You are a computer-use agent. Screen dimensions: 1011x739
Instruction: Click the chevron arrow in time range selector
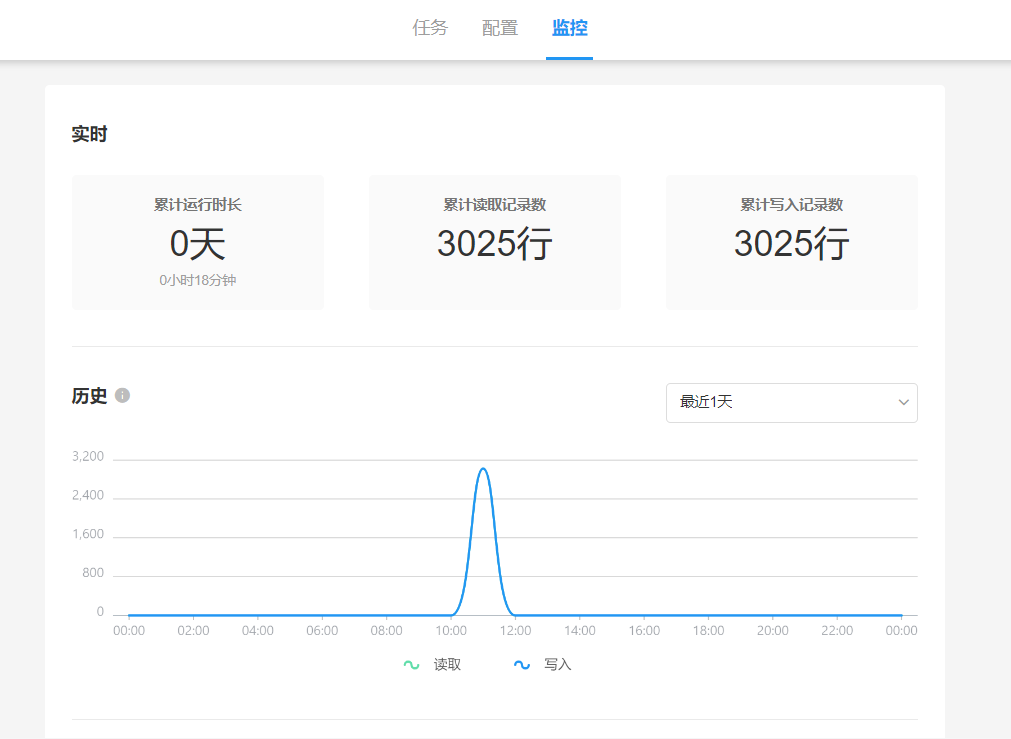[903, 402]
